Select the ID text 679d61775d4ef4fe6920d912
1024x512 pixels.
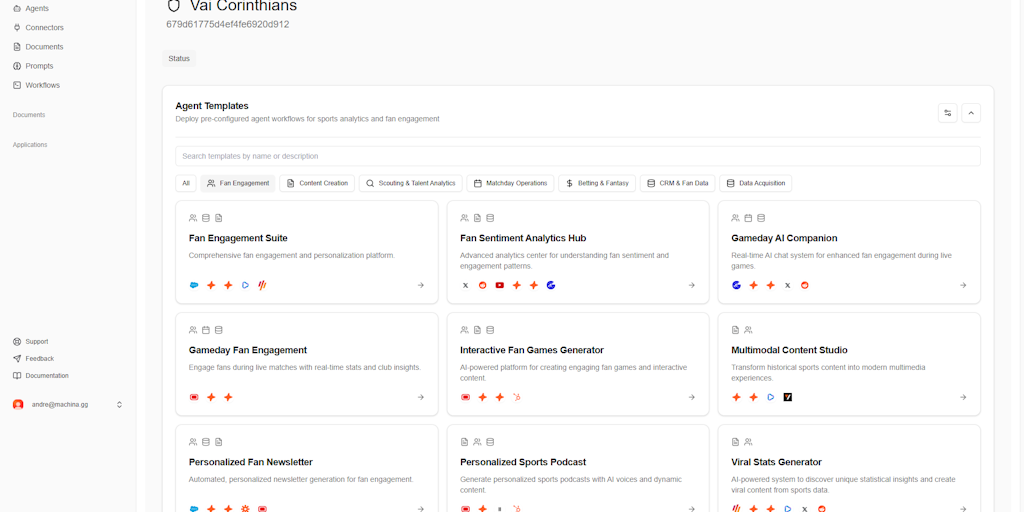[x=228, y=24]
